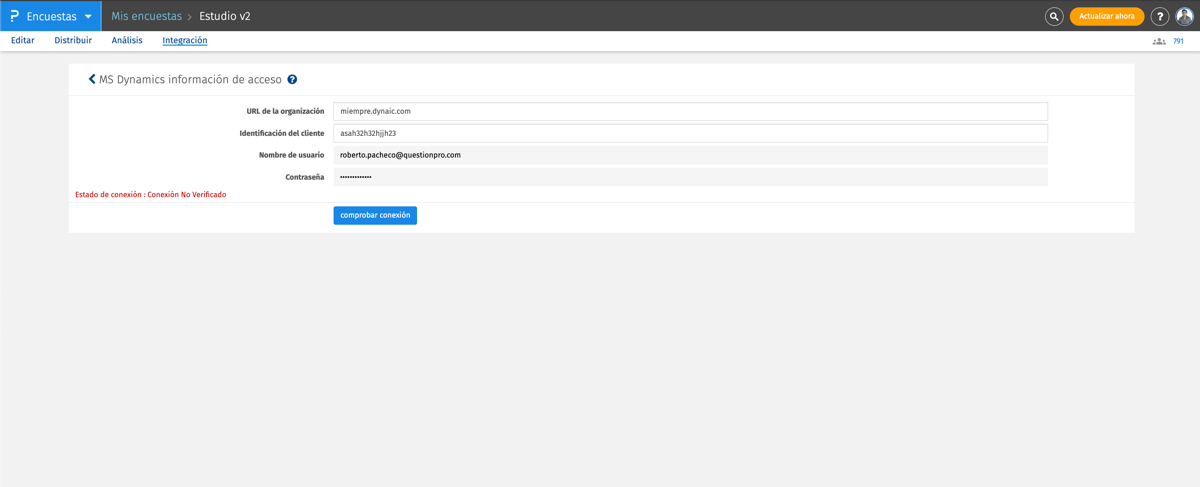Click the Conexión No Verificado status text
The image size is (1200, 487).
[x=187, y=195]
